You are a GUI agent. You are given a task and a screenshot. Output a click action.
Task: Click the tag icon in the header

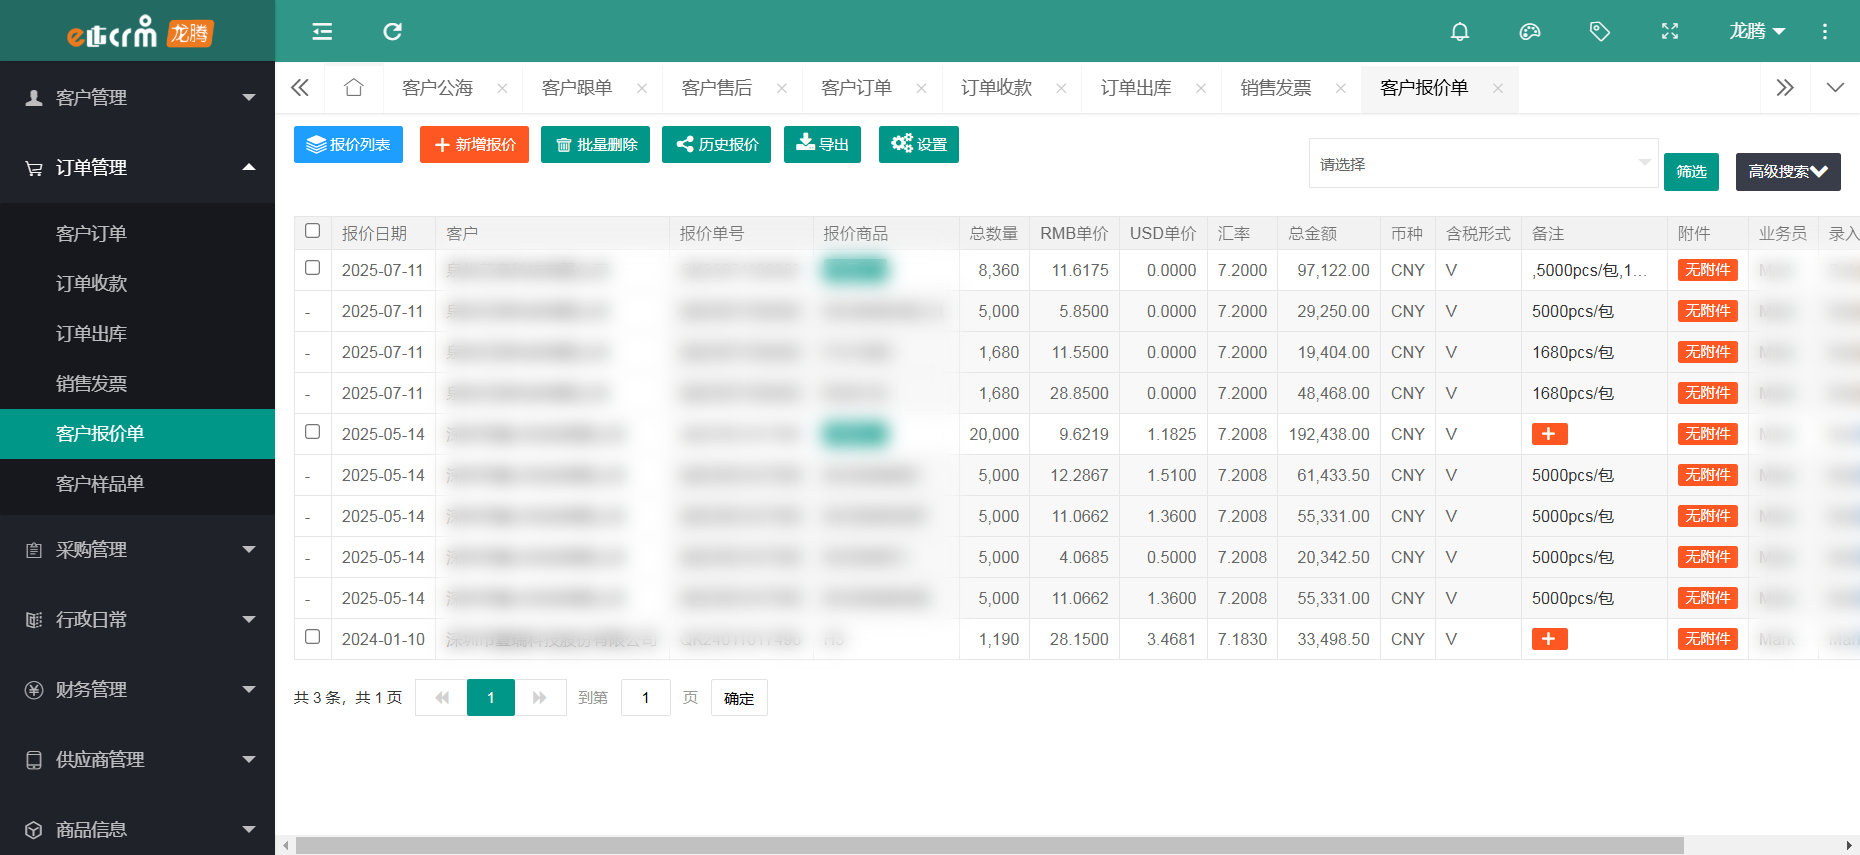tap(1599, 32)
